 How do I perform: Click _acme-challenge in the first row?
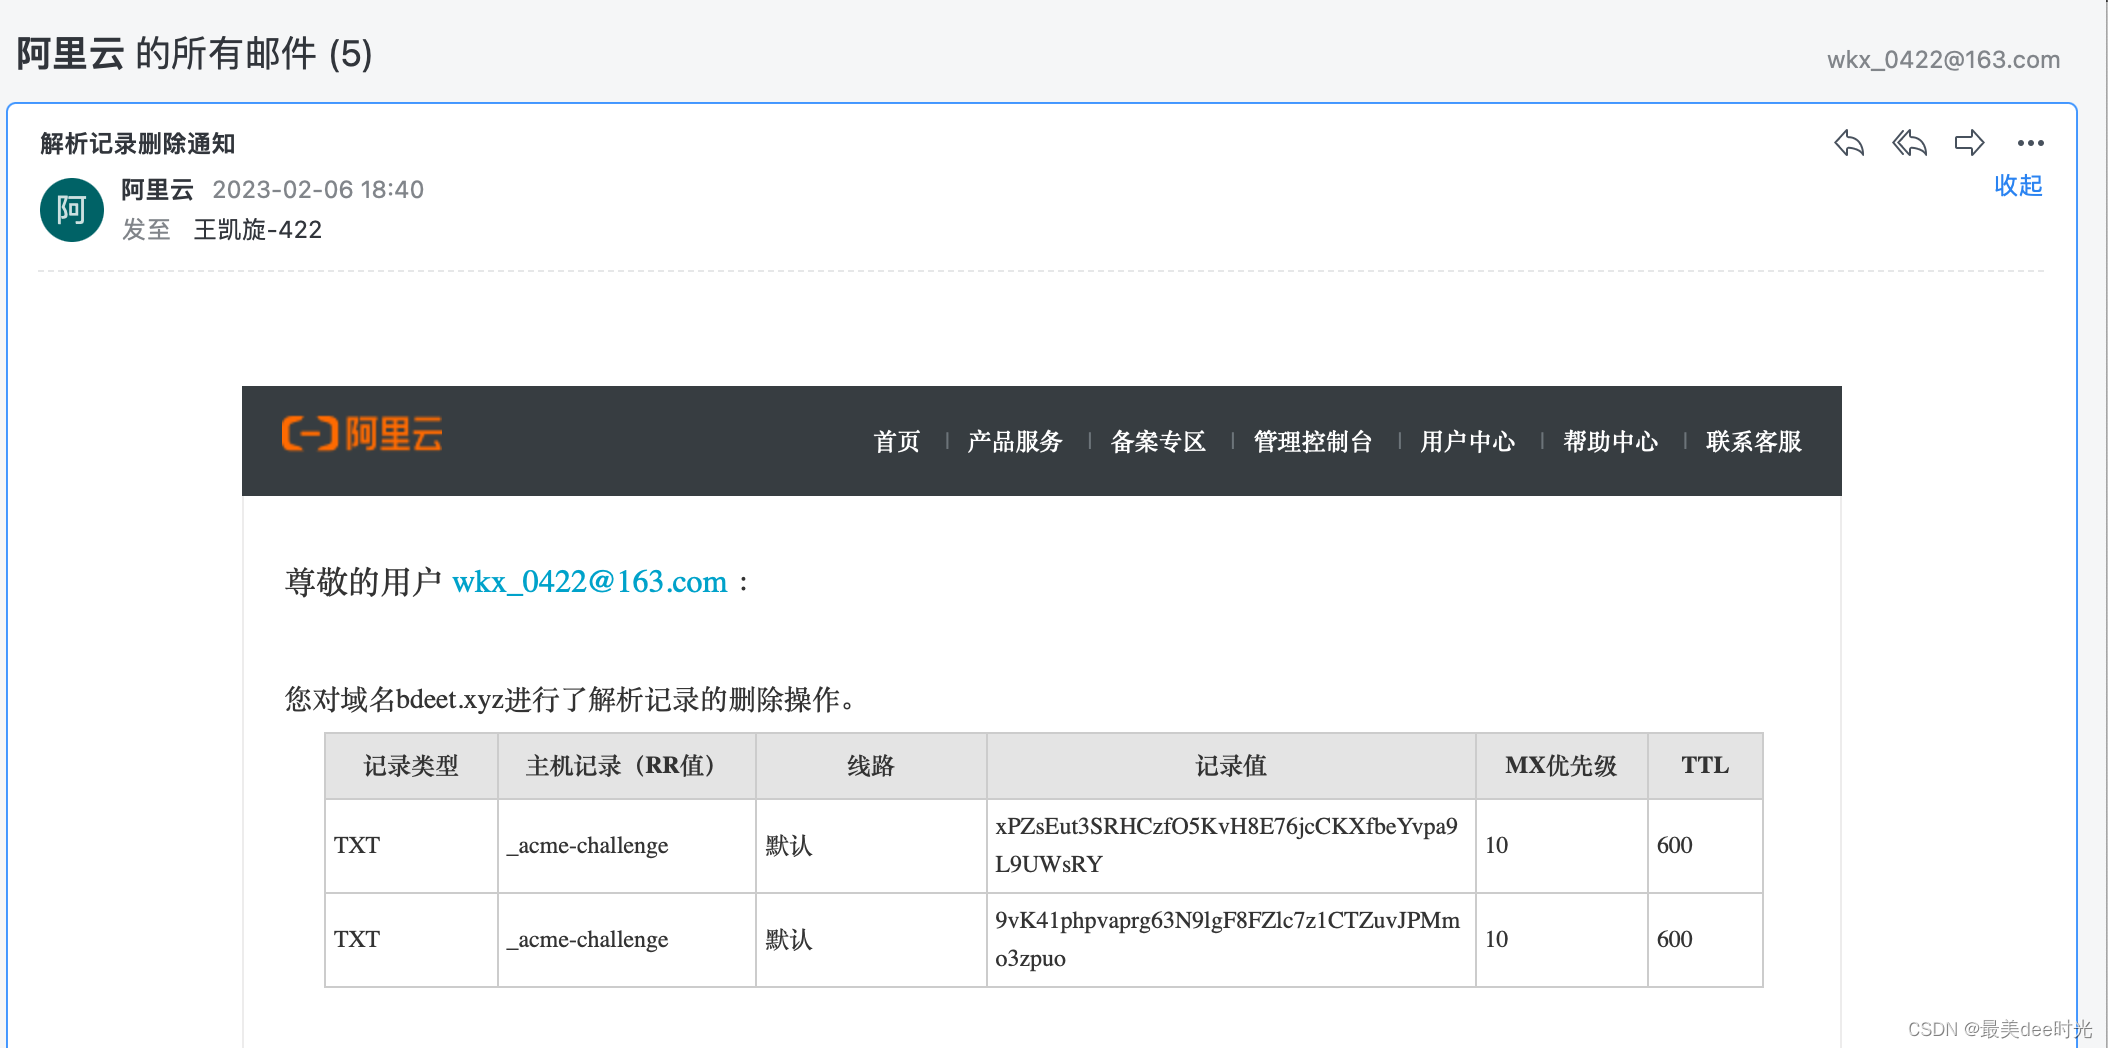pyautogui.click(x=587, y=845)
